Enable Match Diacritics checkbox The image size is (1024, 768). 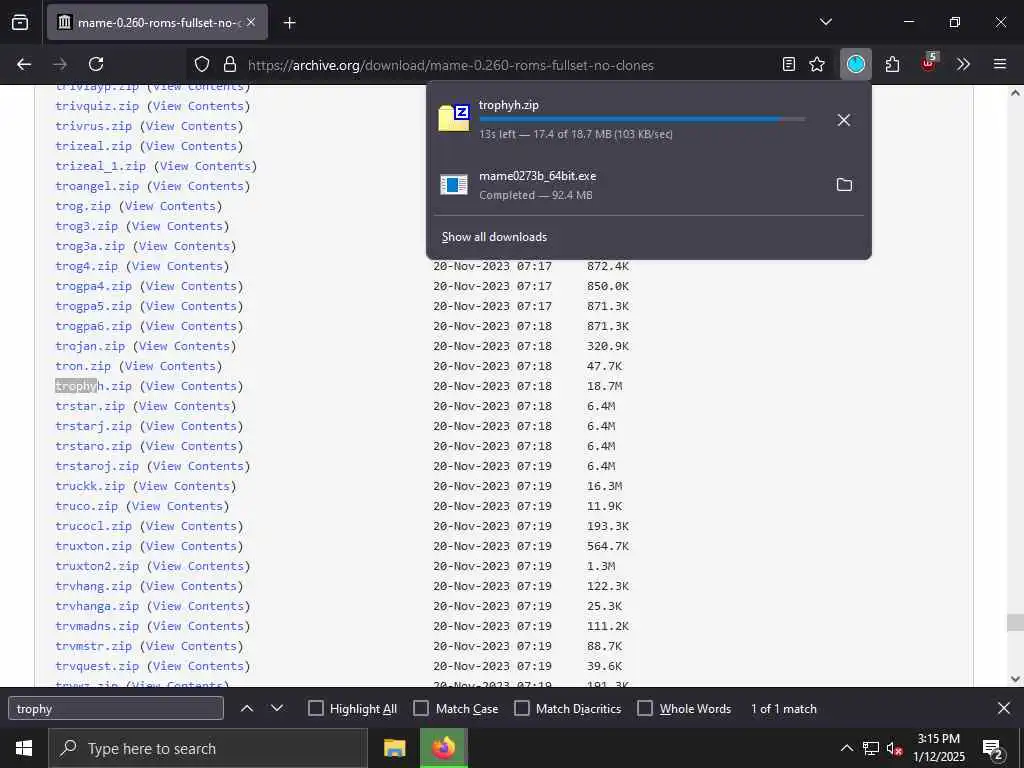[522, 709]
